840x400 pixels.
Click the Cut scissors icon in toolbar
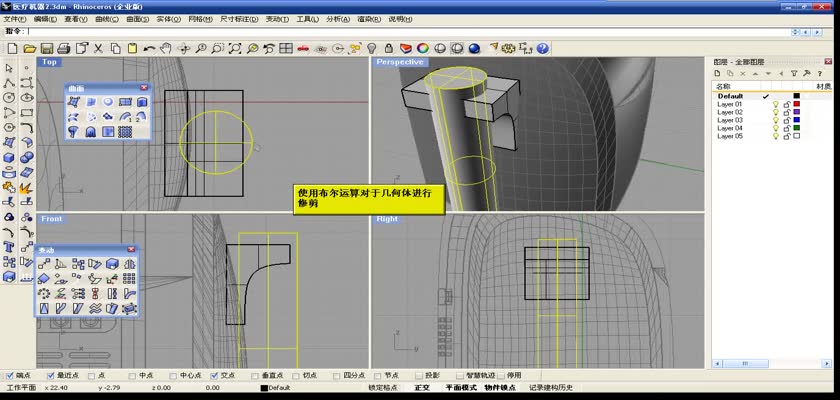[98, 48]
